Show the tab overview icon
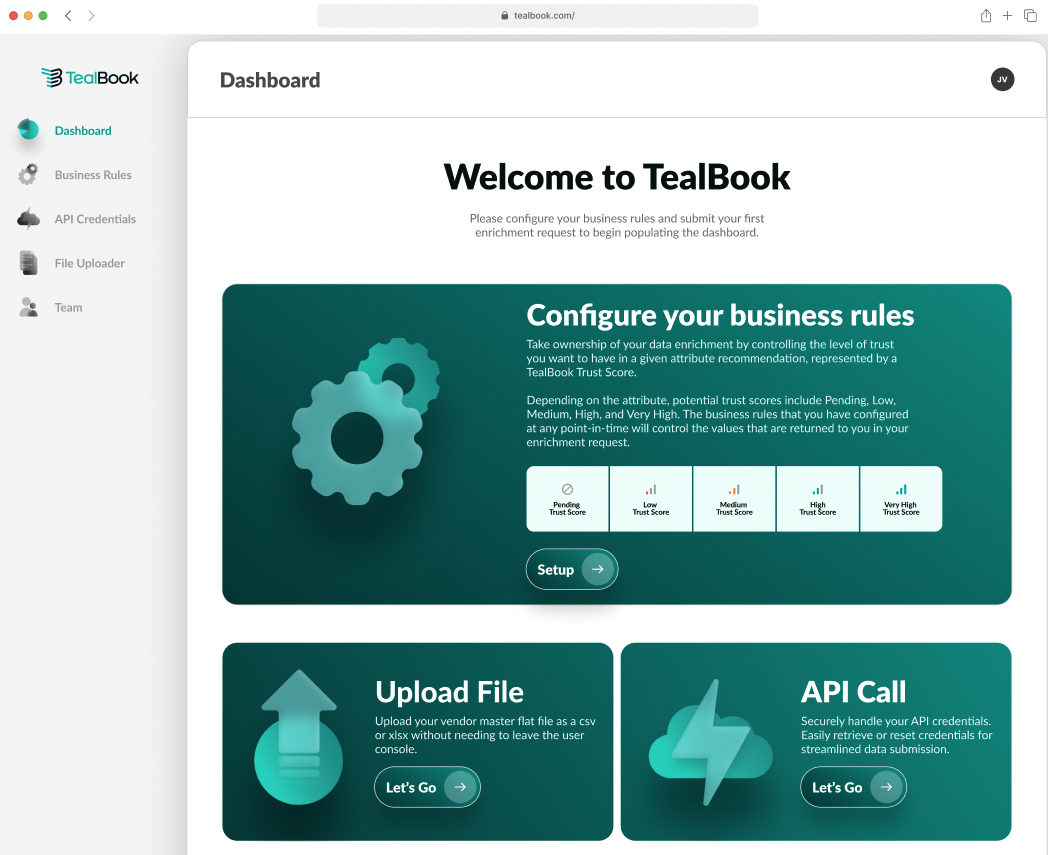 click(1030, 15)
